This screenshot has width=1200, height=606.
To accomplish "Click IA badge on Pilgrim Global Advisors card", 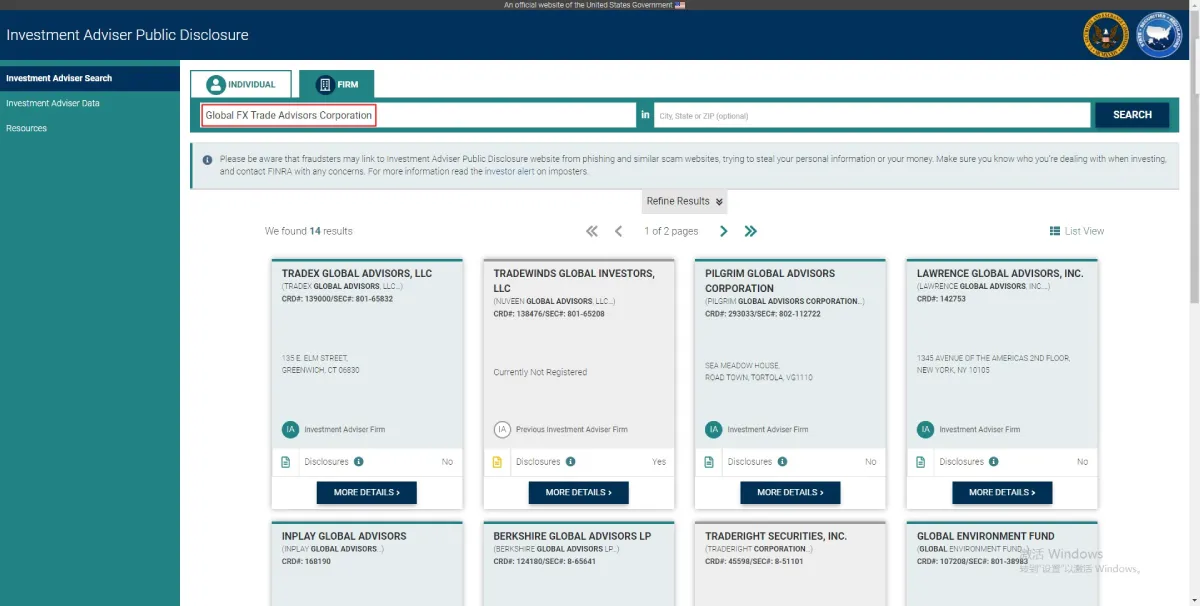I will click(x=714, y=430).
